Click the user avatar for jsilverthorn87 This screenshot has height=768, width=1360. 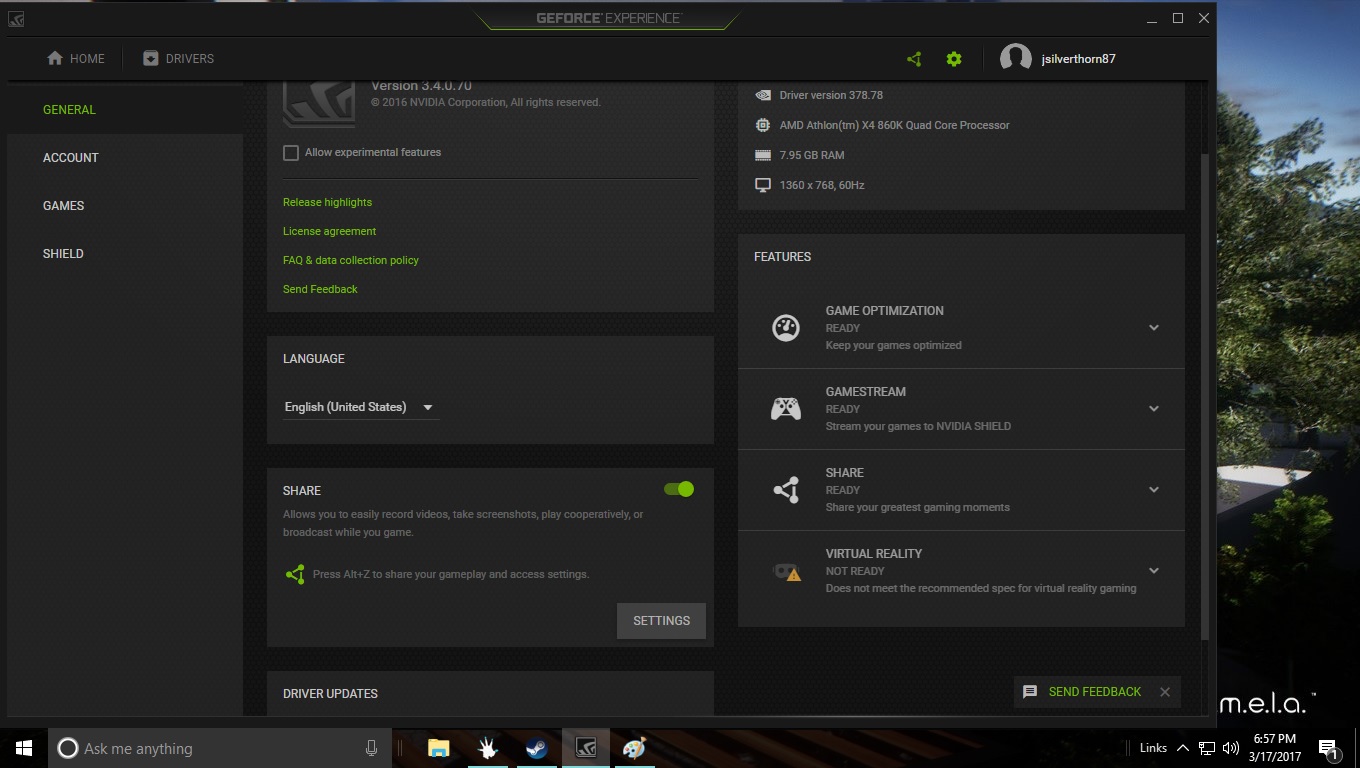pyautogui.click(x=1016, y=59)
